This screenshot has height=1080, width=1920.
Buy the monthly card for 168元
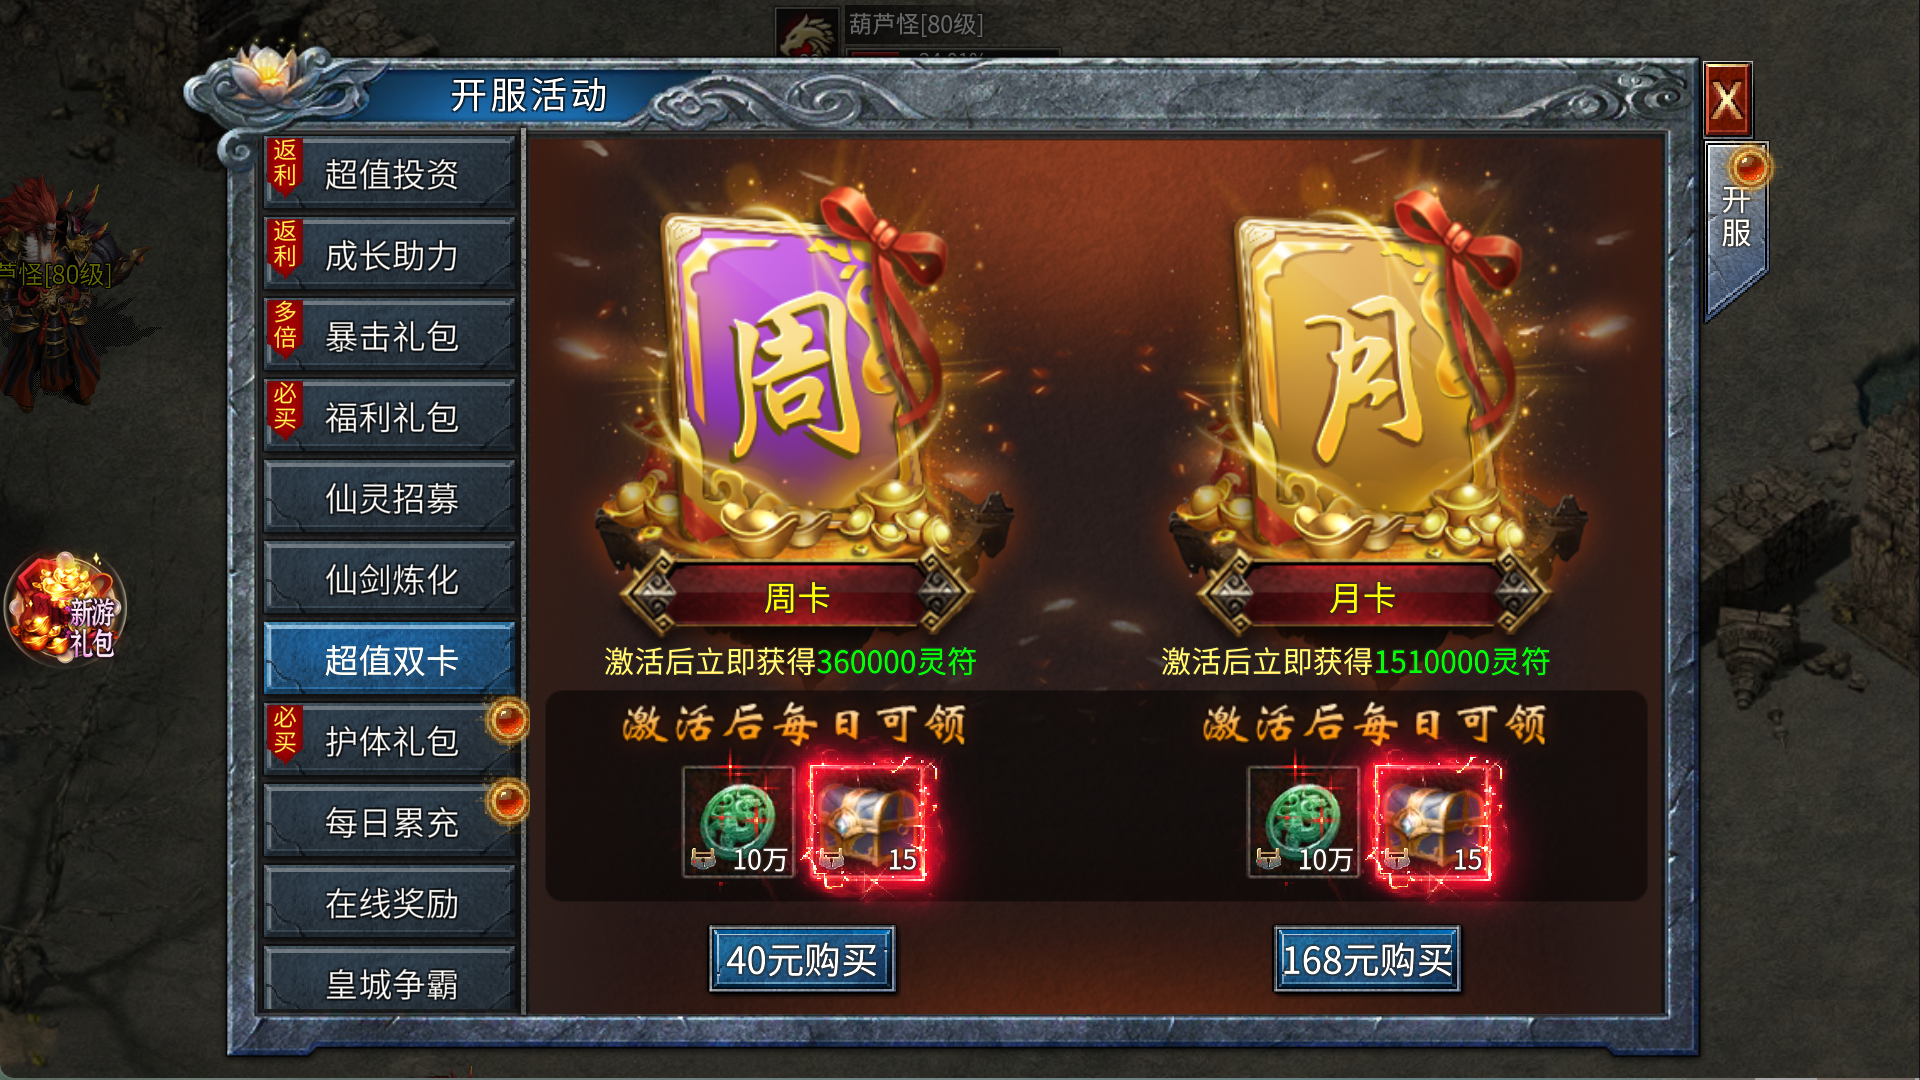pyautogui.click(x=1367, y=959)
